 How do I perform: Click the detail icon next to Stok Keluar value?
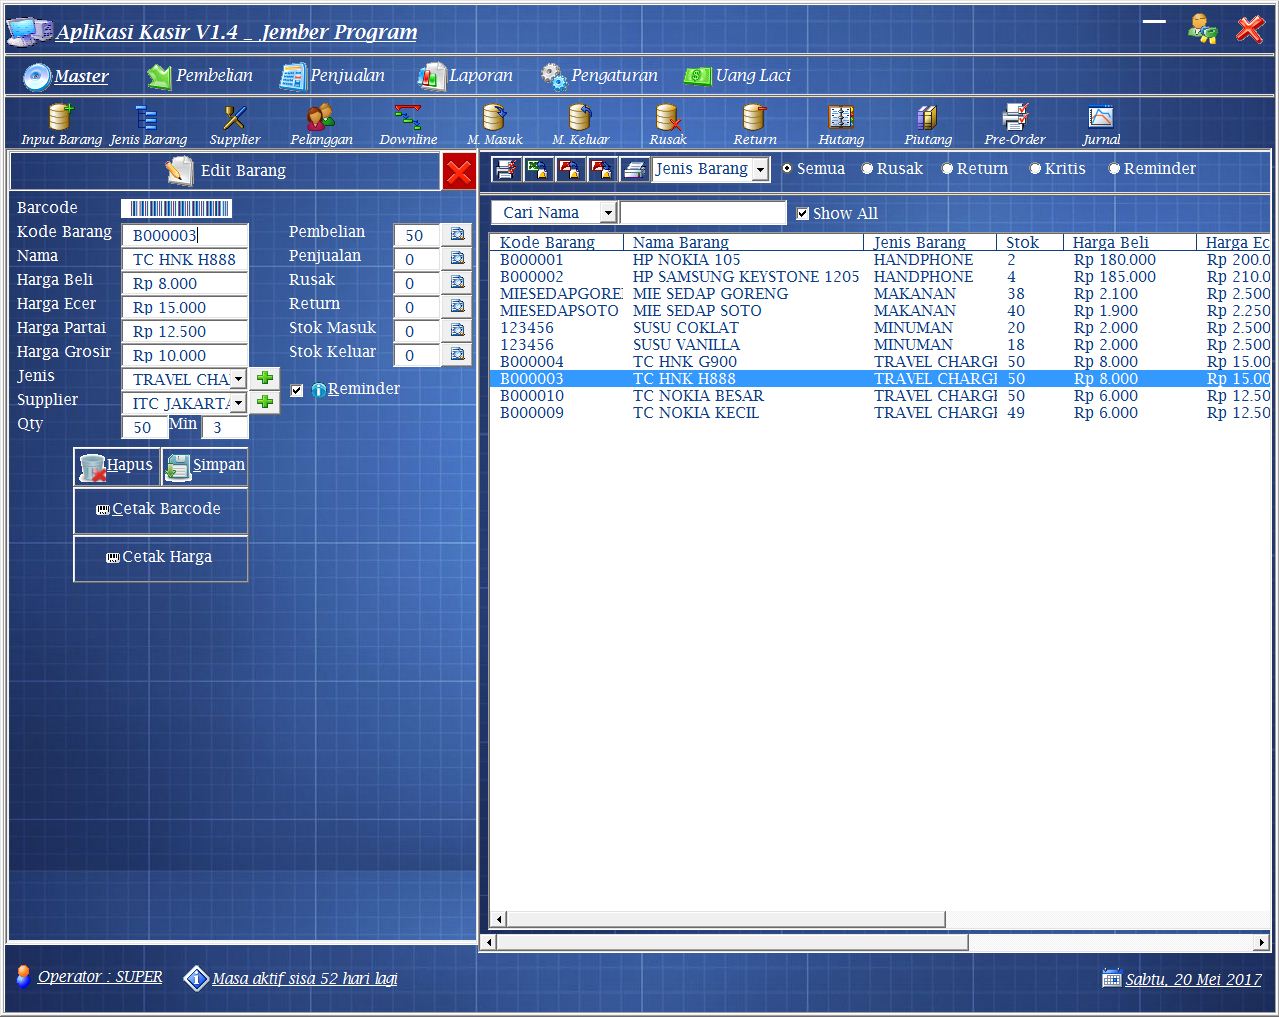pyautogui.click(x=457, y=354)
